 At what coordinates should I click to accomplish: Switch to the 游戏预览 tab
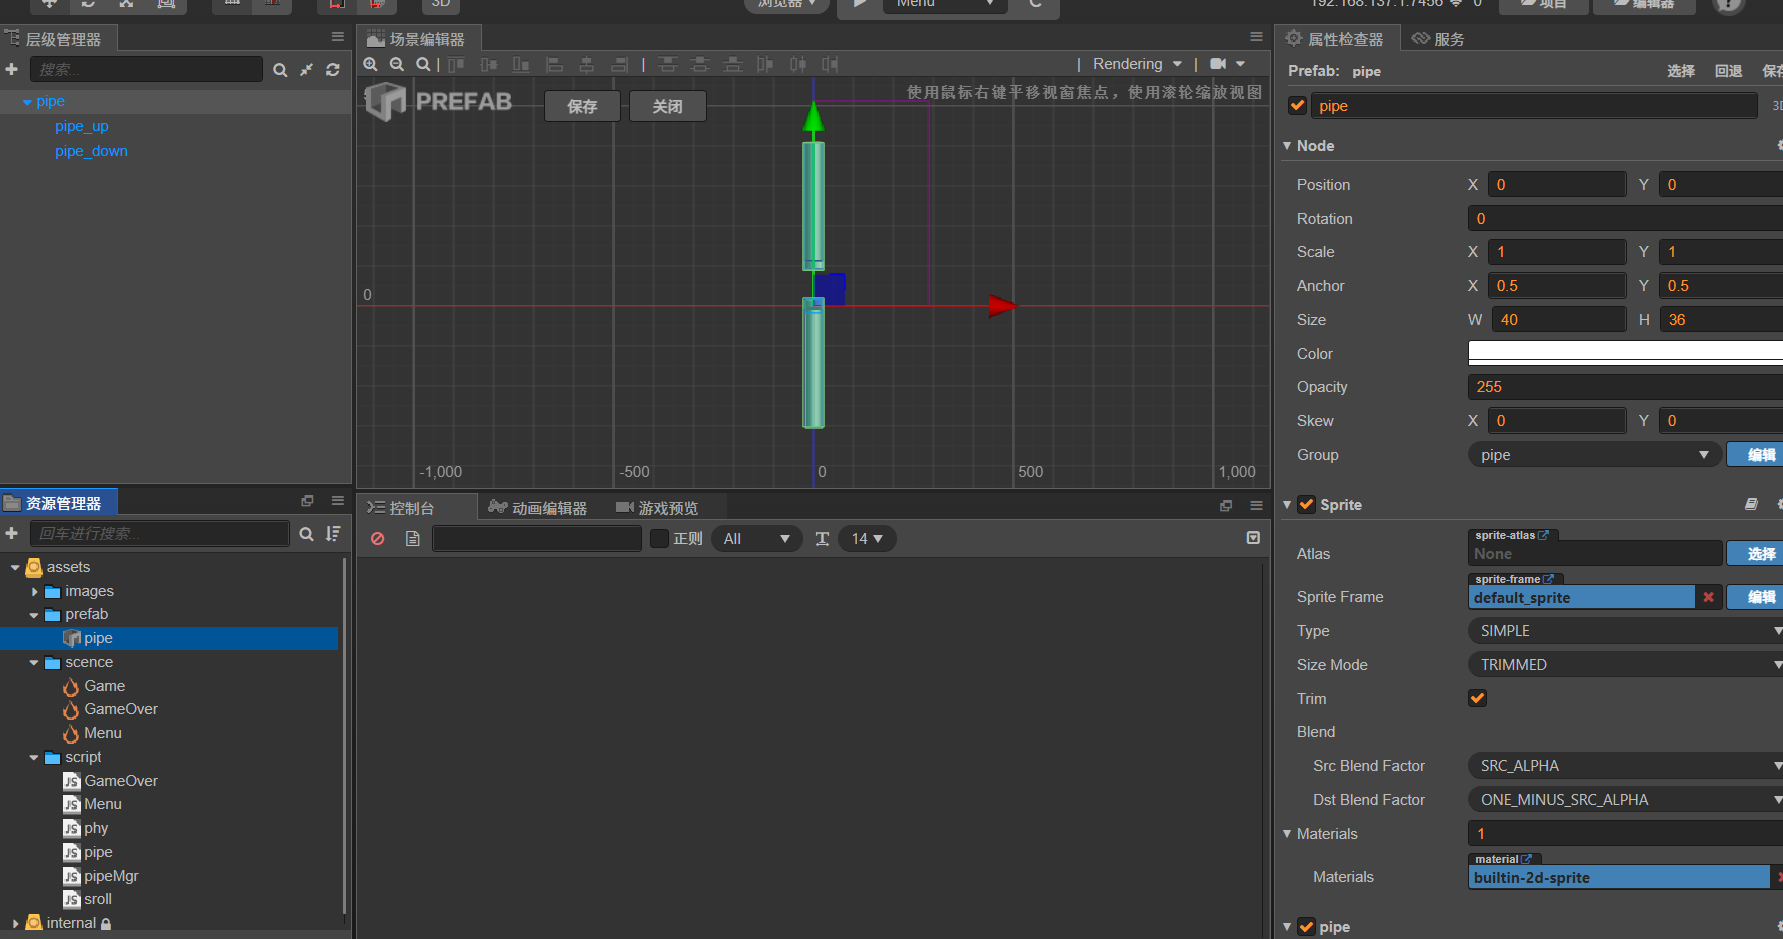tap(657, 508)
